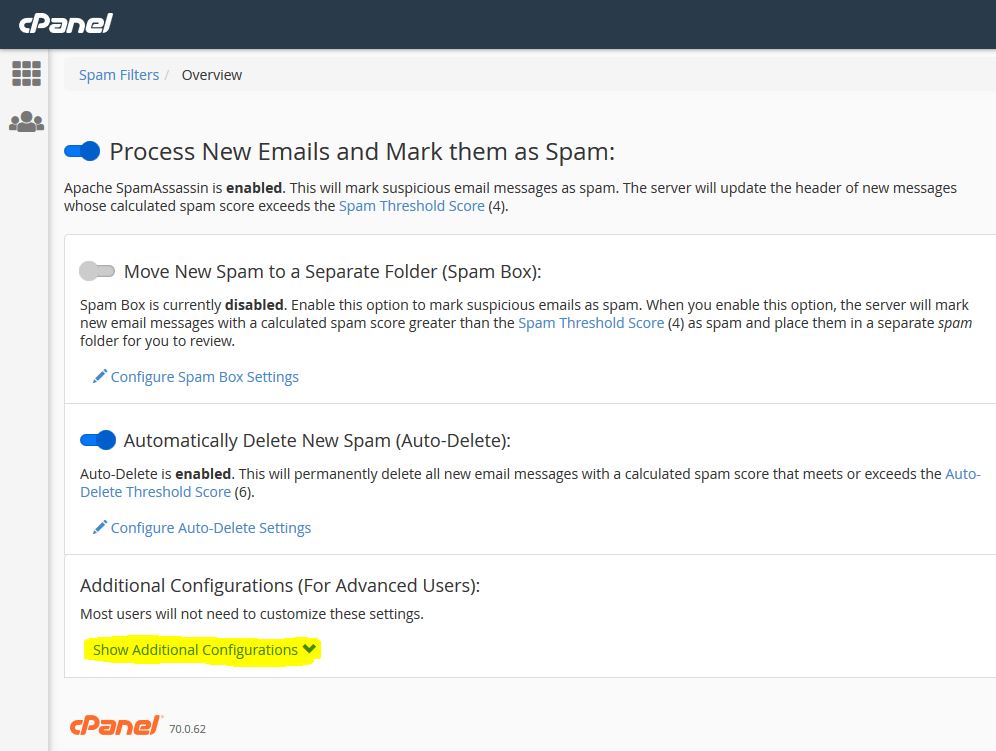This screenshot has width=996, height=751.
Task: Disable the Auto-Delete toggle switch
Action: click(98, 440)
